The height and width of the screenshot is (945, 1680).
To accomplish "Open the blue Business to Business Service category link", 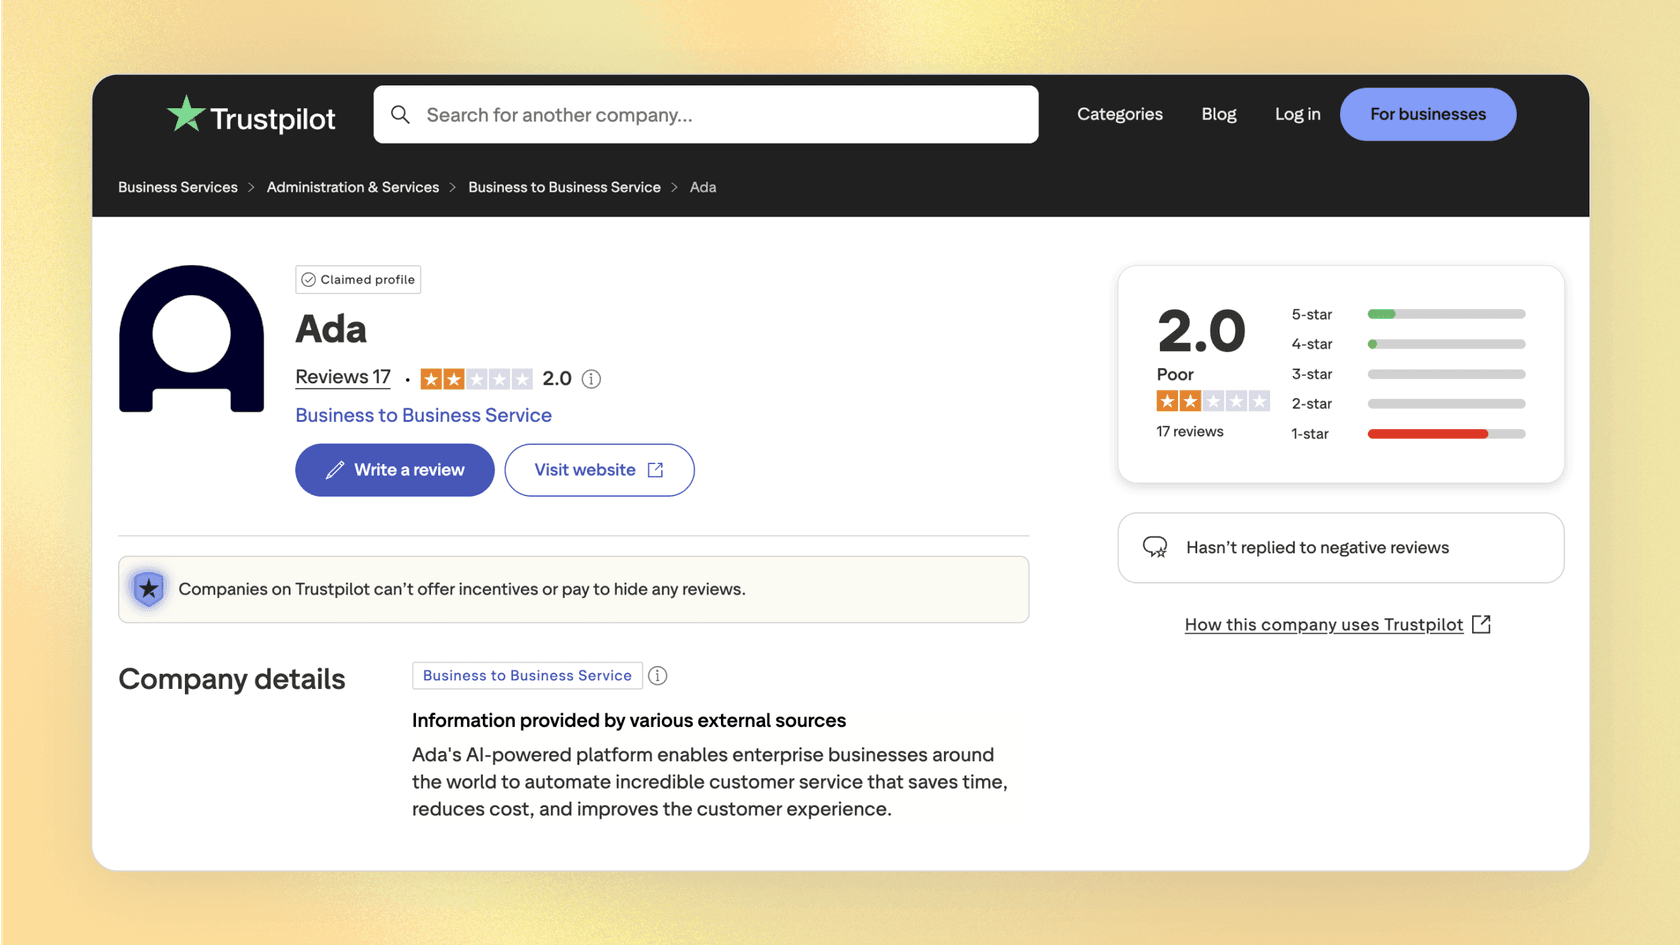I will pos(423,415).
